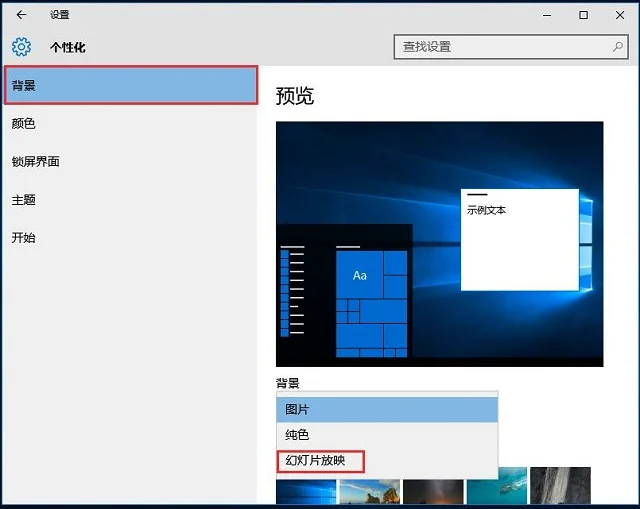Image resolution: width=640 pixels, height=509 pixels.
Task: Select the beach rocks wallpaper thumbnail
Action: [x=370, y=491]
